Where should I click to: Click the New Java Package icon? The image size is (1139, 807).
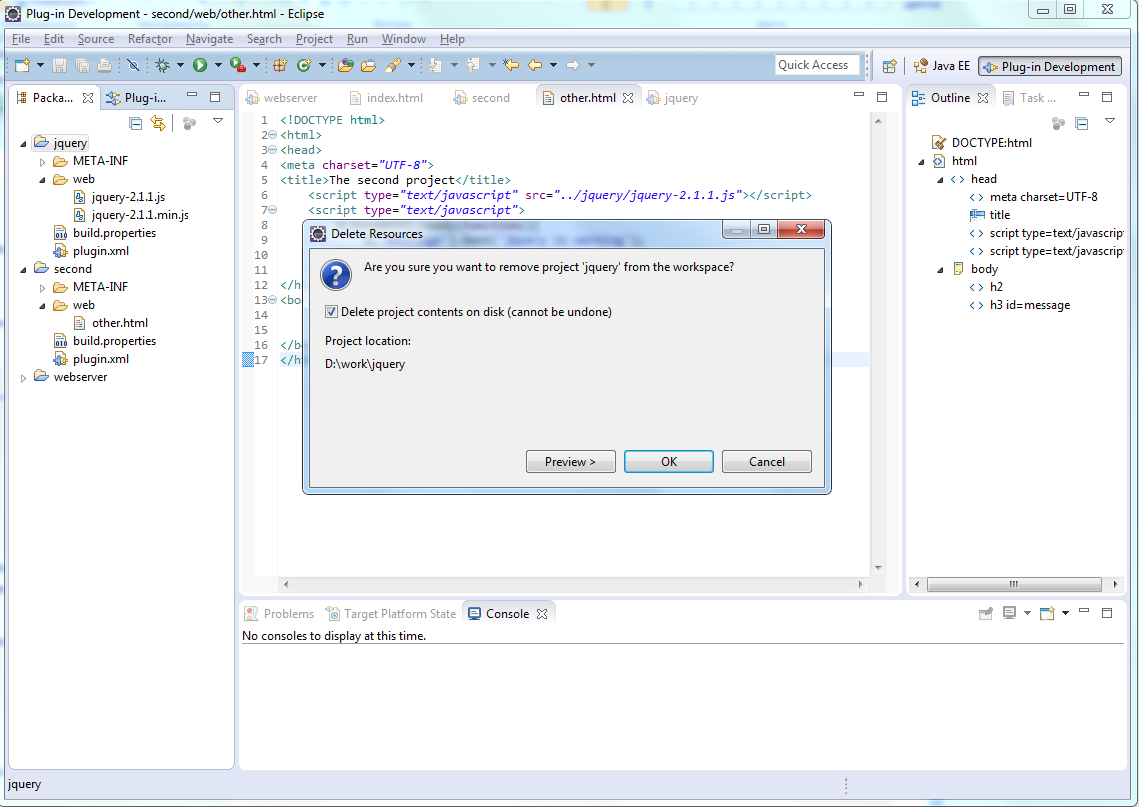tap(280, 65)
